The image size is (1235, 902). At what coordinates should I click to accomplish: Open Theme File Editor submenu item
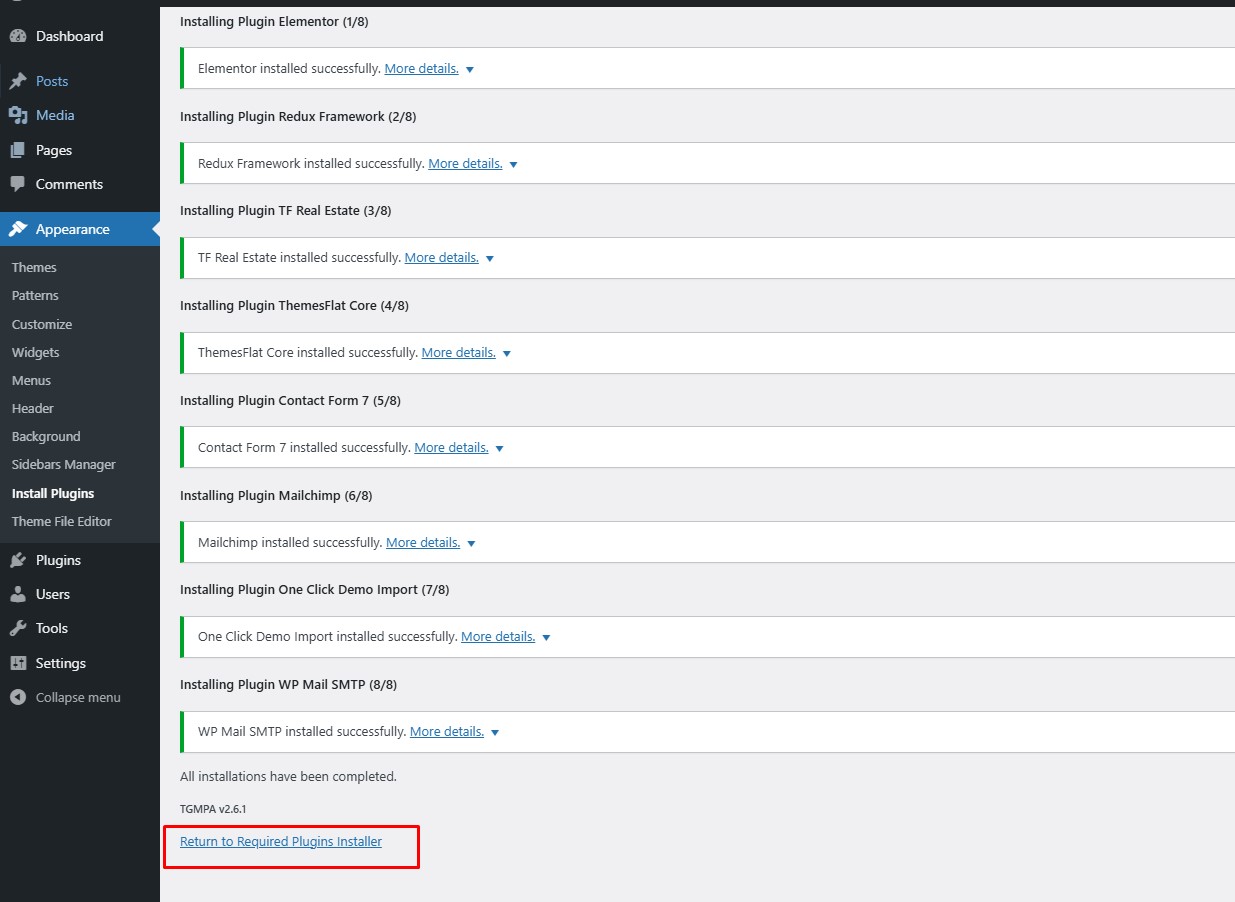click(x=62, y=521)
